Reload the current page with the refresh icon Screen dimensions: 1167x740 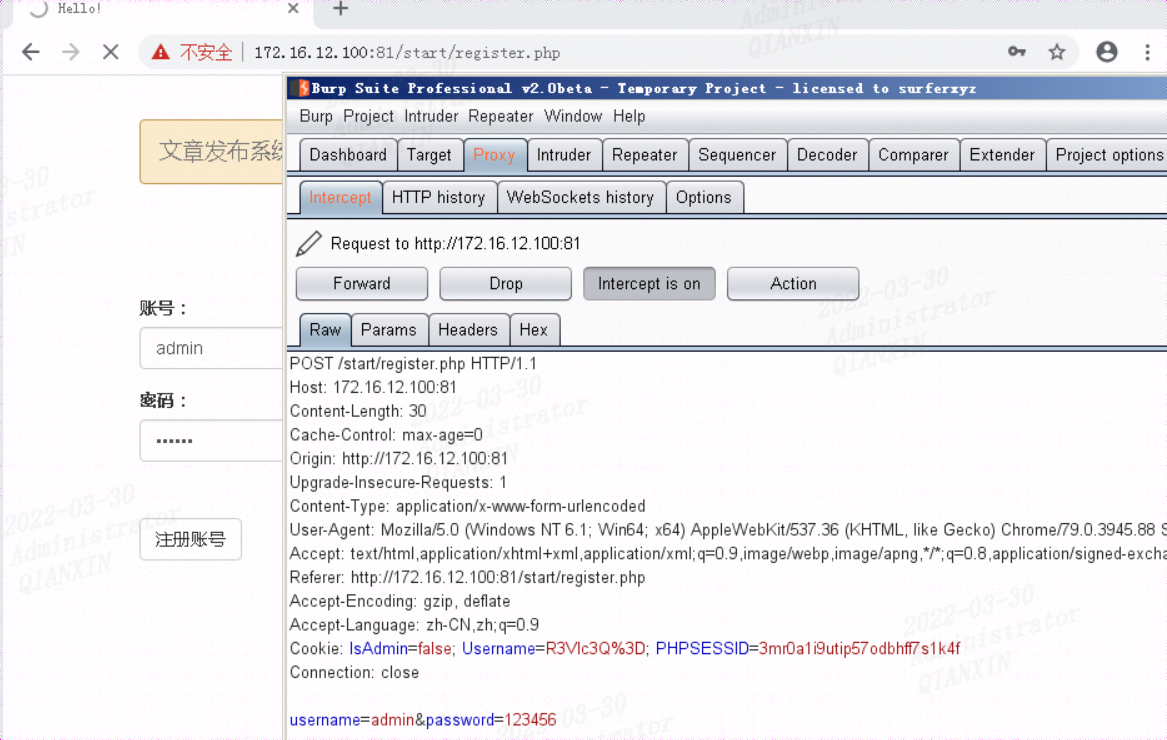click(110, 53)
